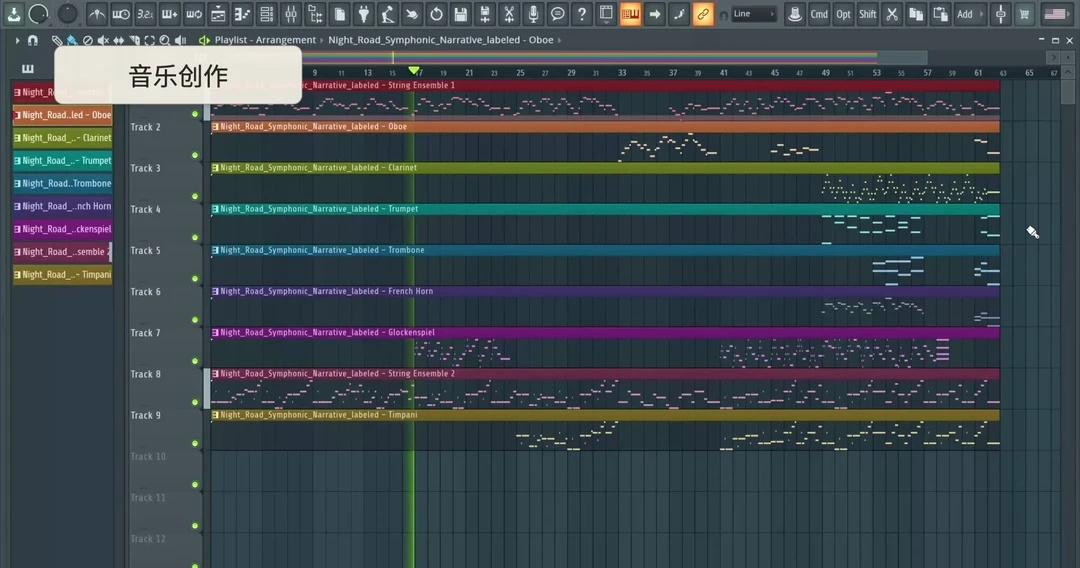Click the microphone recording icon
Image resolution: width=1080 pixels, height=568 pixels.
coord(532,14)
